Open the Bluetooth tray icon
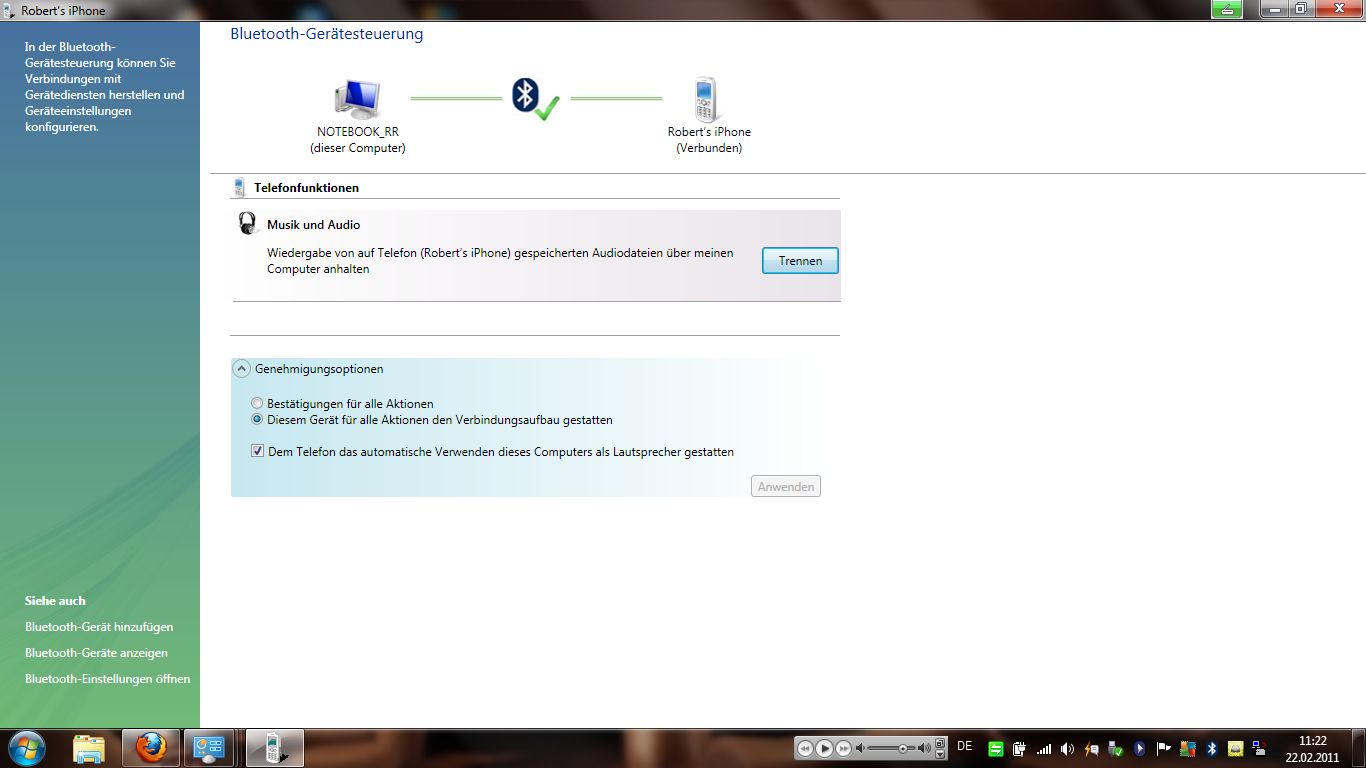1366x768 pixels. 1211,749
